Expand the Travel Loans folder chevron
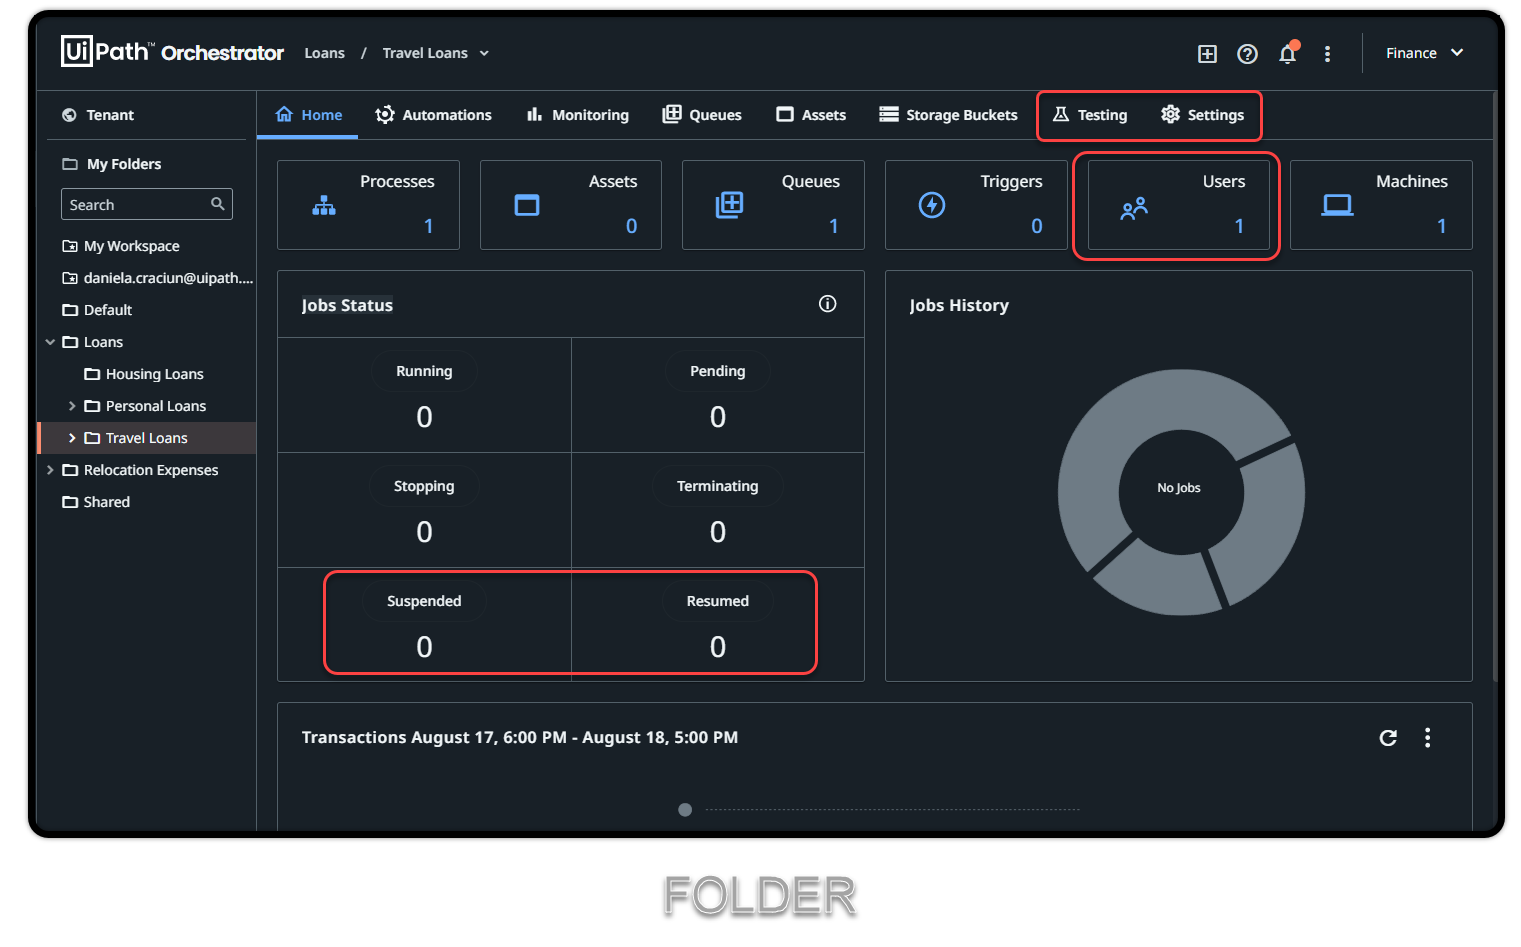 tap(72, 438)
